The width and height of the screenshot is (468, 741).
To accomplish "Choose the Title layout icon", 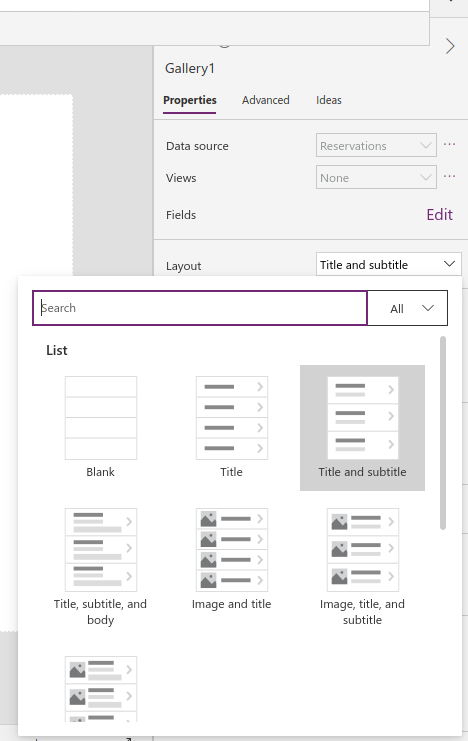I will coord(232,418).
